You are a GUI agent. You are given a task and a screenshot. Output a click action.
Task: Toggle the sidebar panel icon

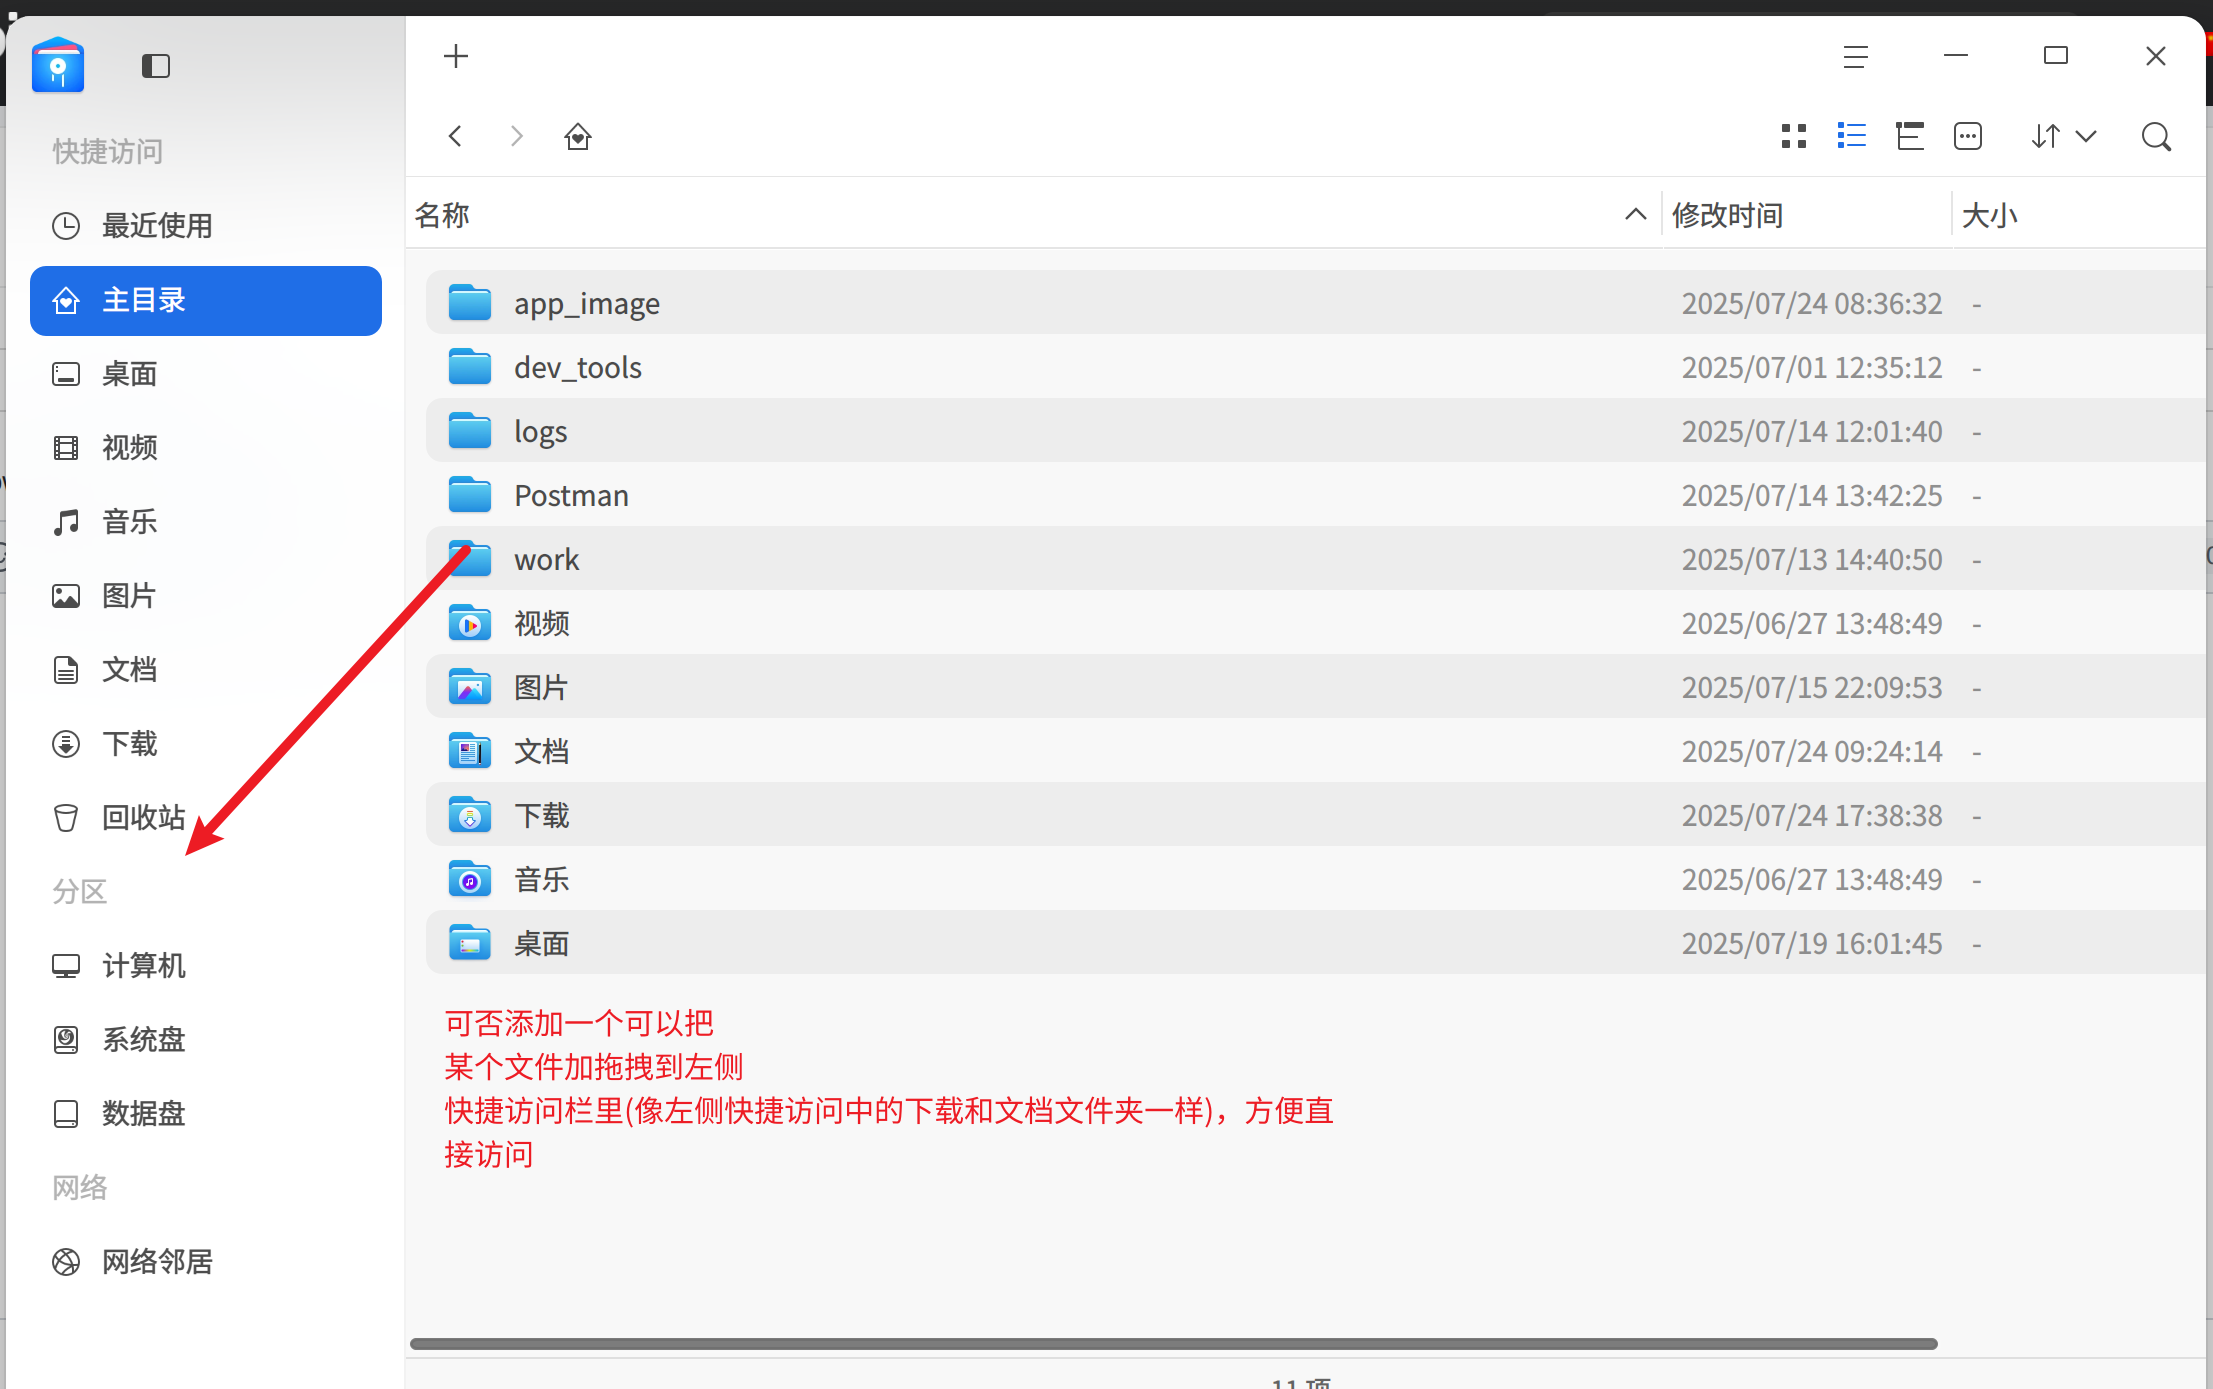coord(156,66)
